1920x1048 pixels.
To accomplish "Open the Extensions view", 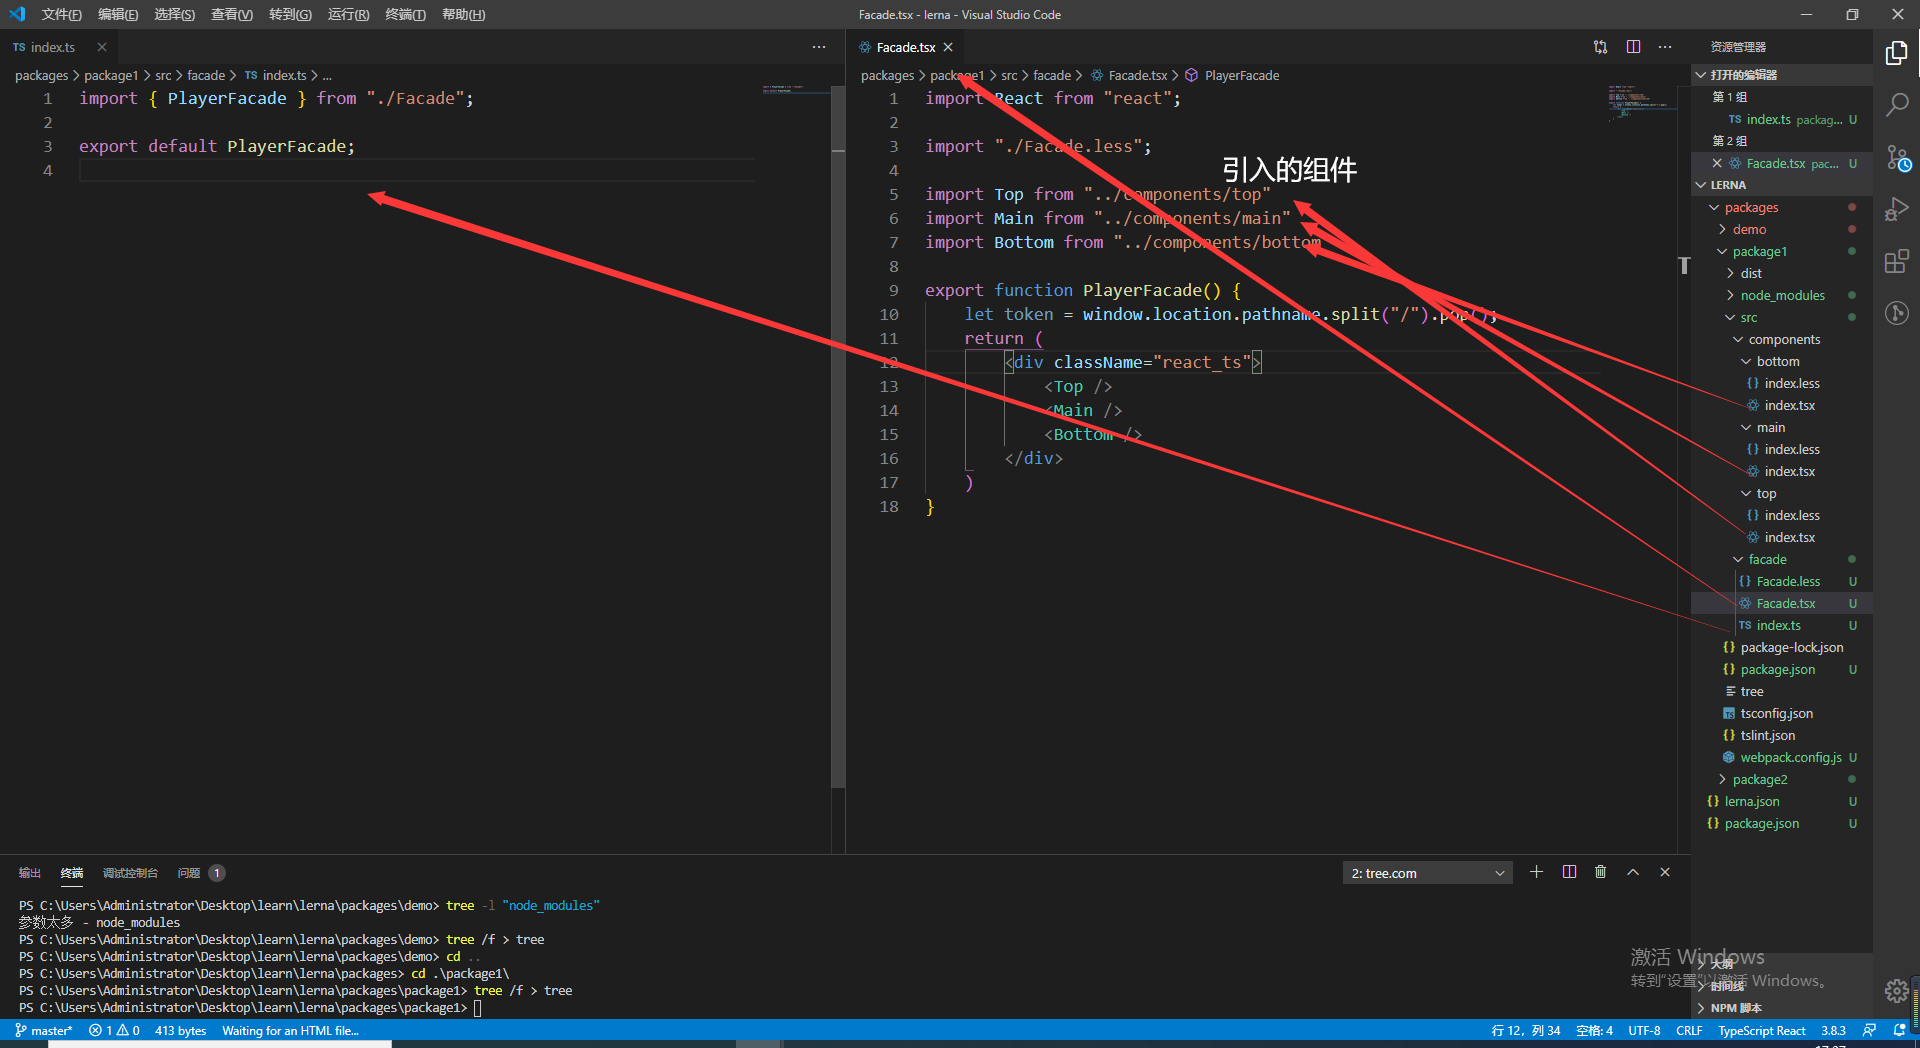I will [x=1896, y=262].
